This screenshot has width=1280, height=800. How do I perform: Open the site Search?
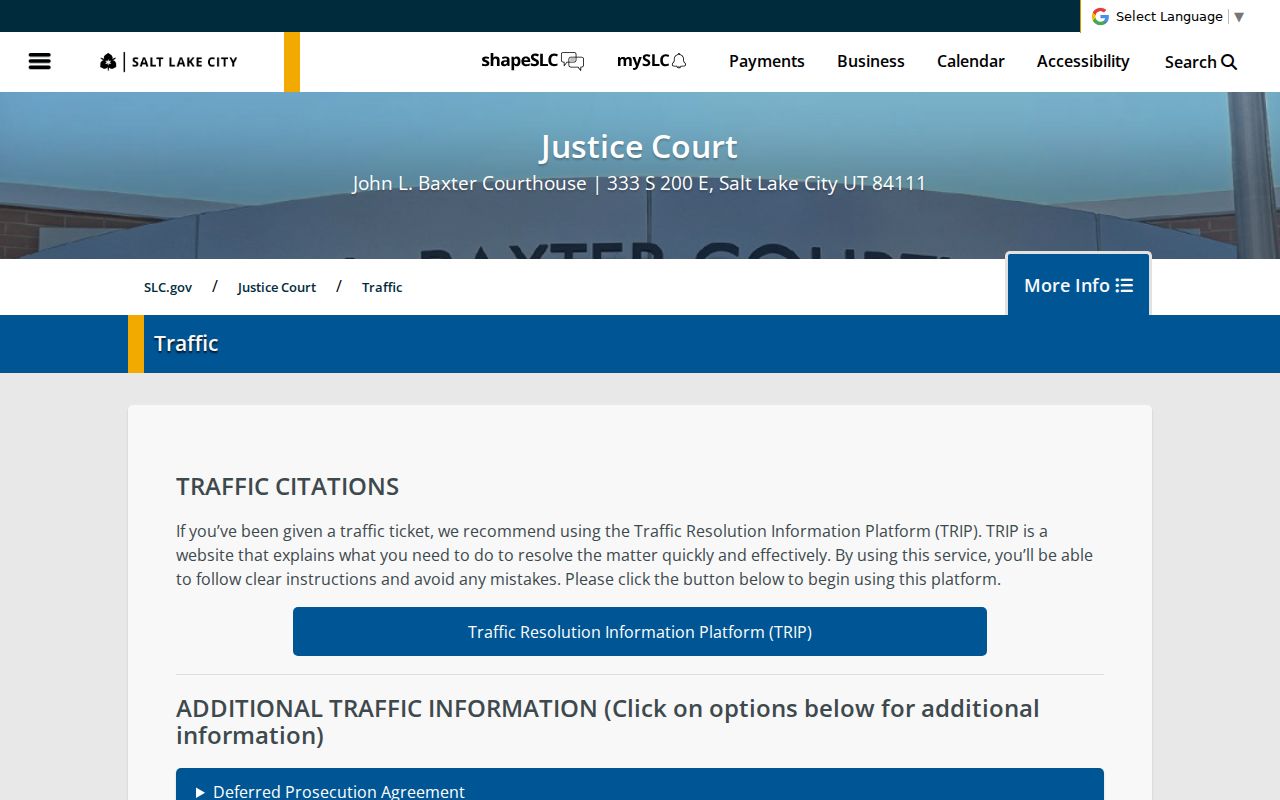1201,62
